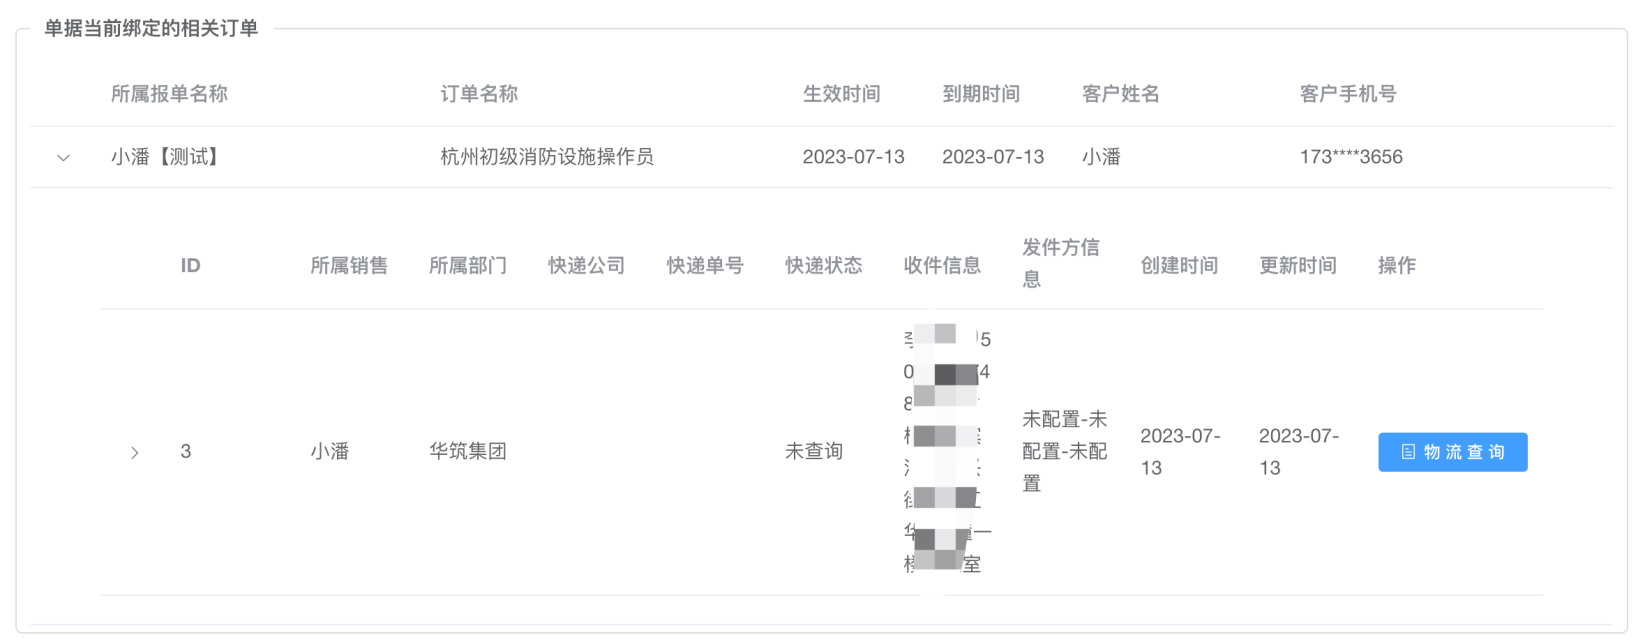Click the 物流查询 button
Screen dimensions: 1645x642
tap(1452, 452)
